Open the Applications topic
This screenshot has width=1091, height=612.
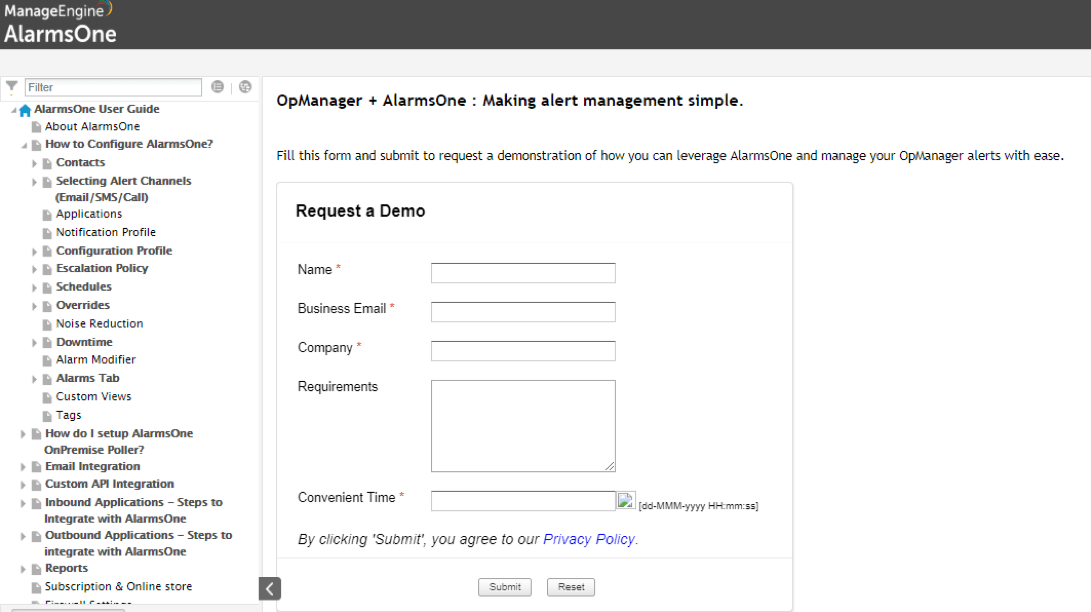(89, 214)
